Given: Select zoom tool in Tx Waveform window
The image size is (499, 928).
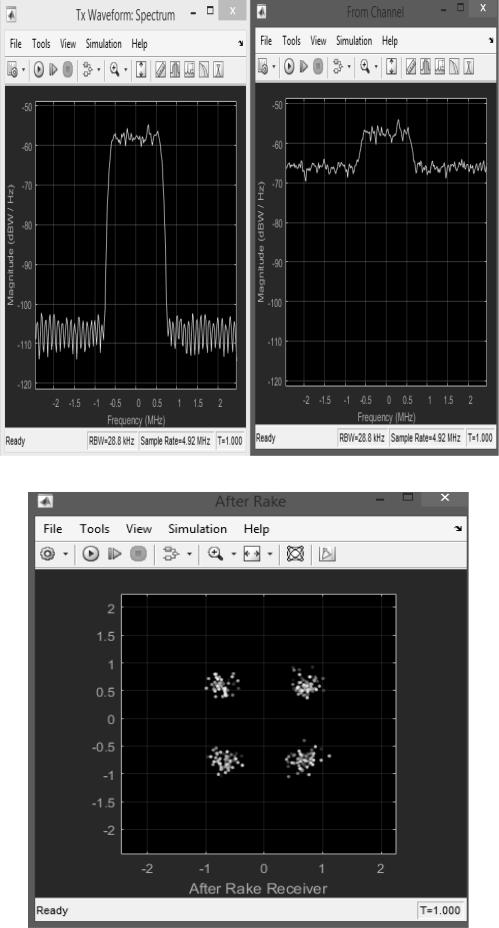Looking at the screenshot, I should tap(114, 69).
